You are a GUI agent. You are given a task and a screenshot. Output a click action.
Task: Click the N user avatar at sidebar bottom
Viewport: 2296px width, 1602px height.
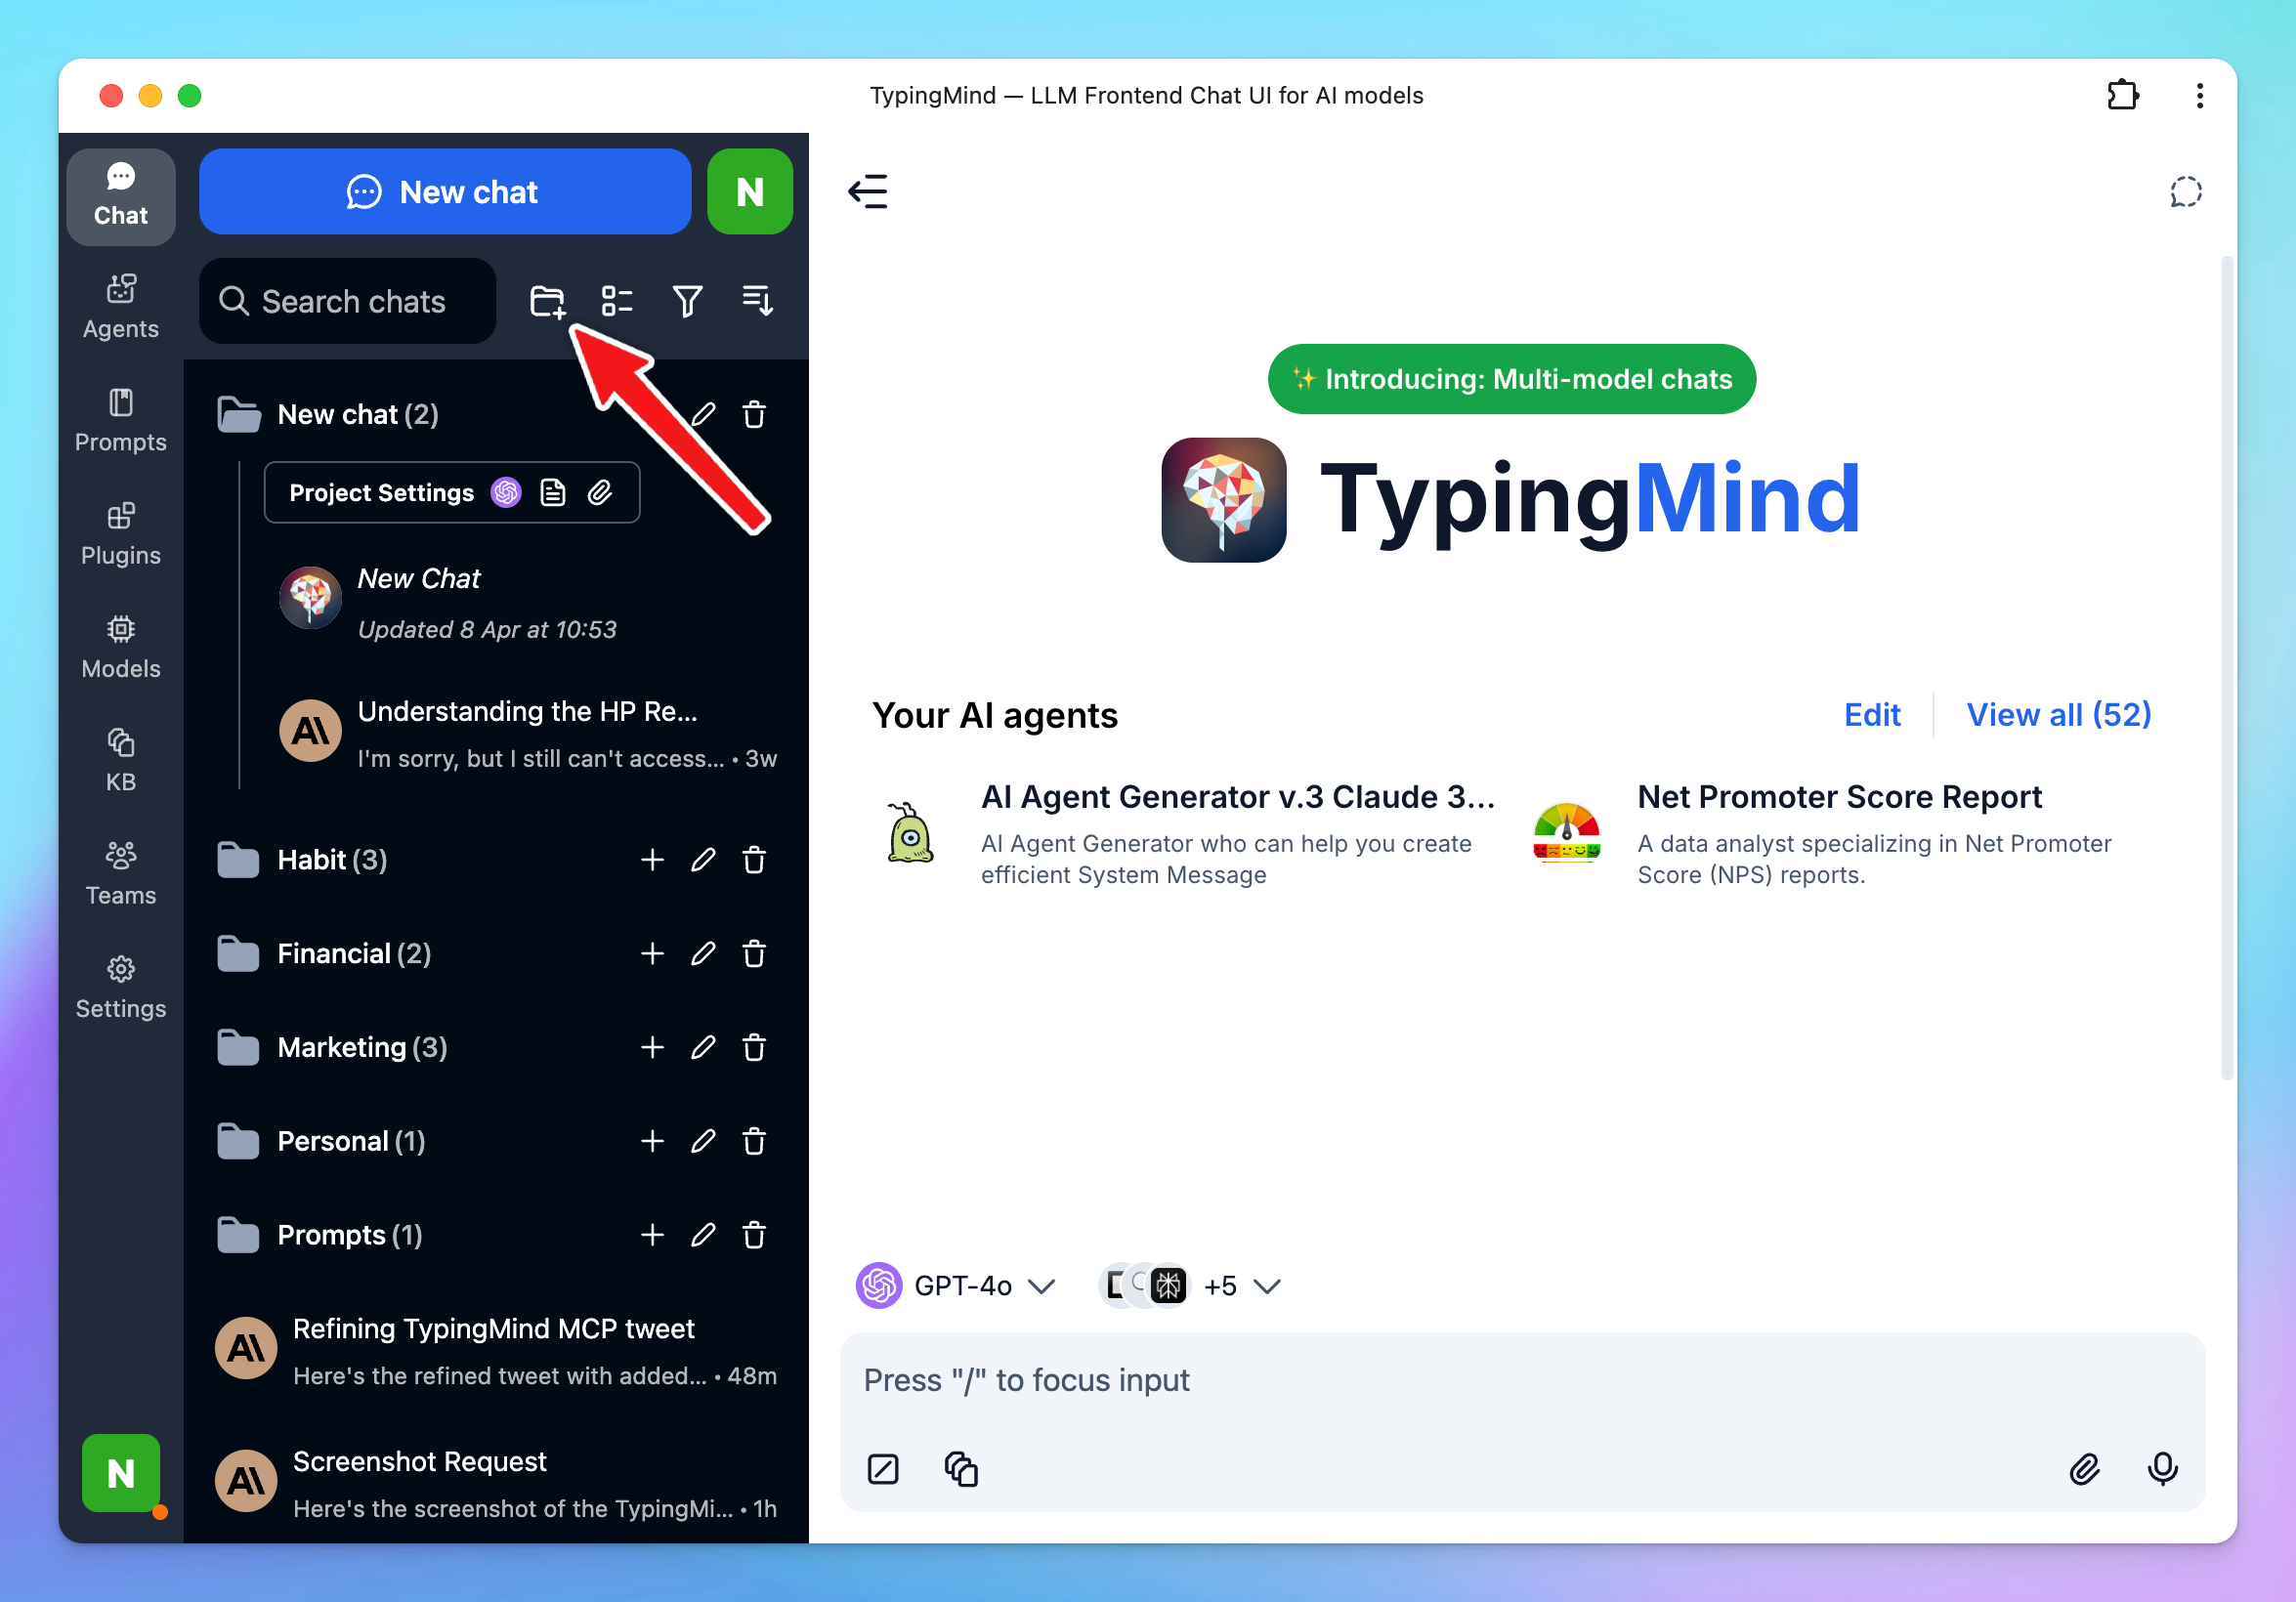121,1473
